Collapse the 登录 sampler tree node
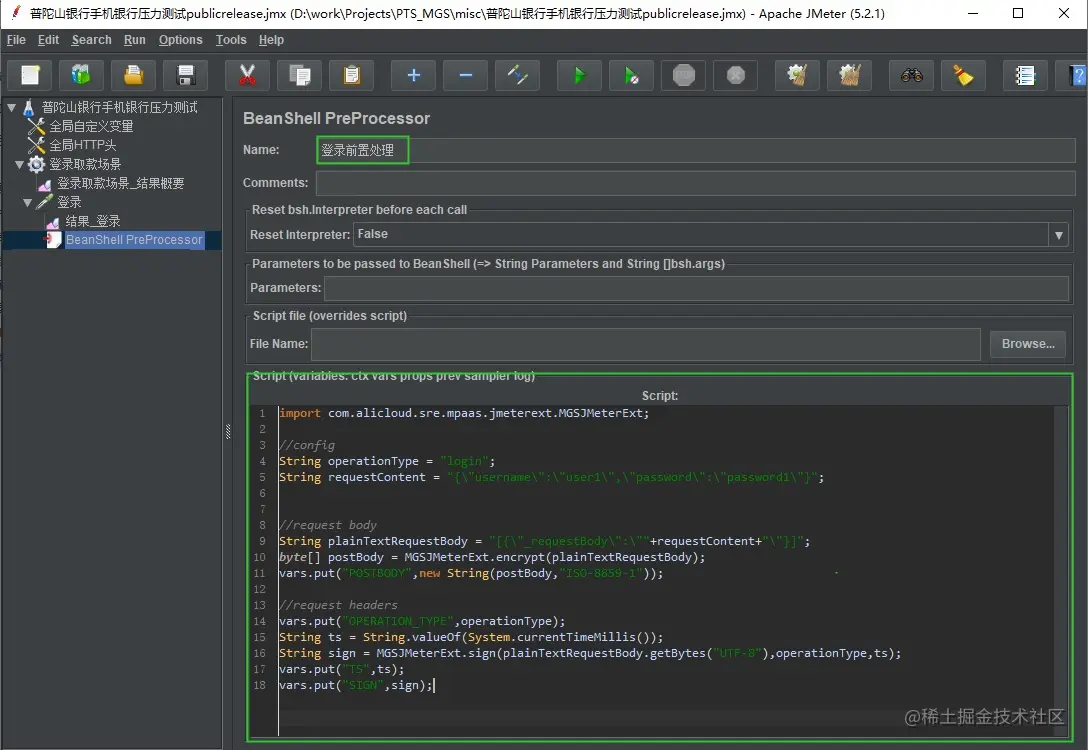Viewport: 1088px width, 750px height. [28, 202]
